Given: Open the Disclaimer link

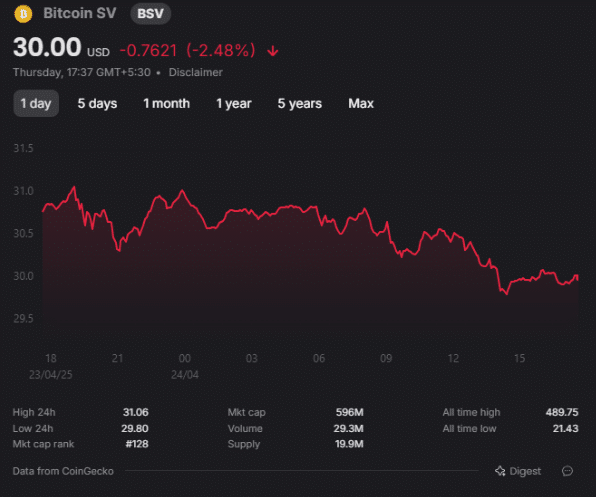Looking at the screenshot, I should pyautogui.click(x=195, y=72).
